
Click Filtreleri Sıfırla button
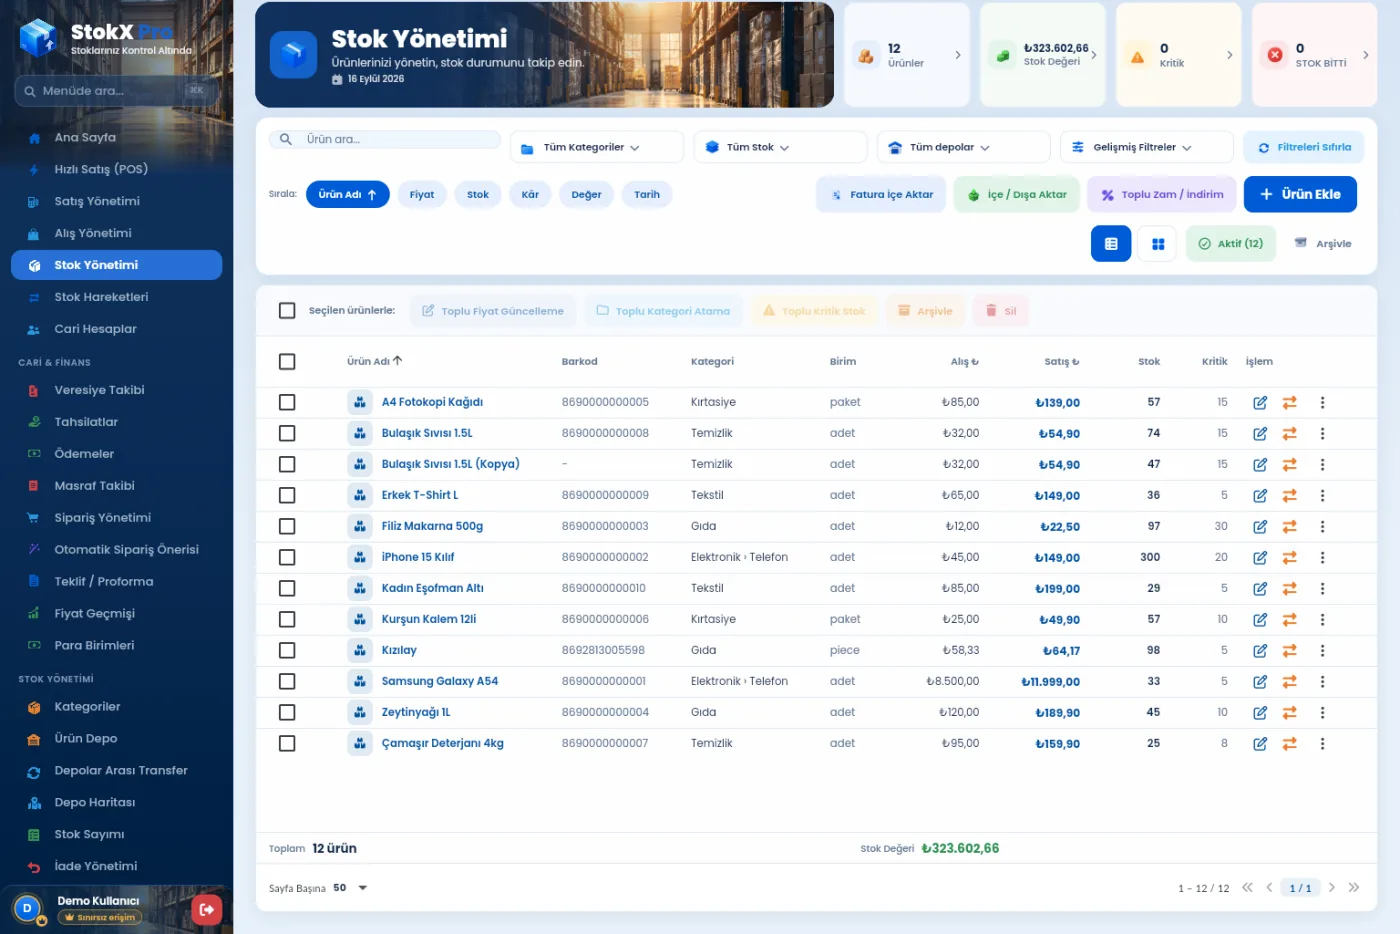click(1304, 147)
